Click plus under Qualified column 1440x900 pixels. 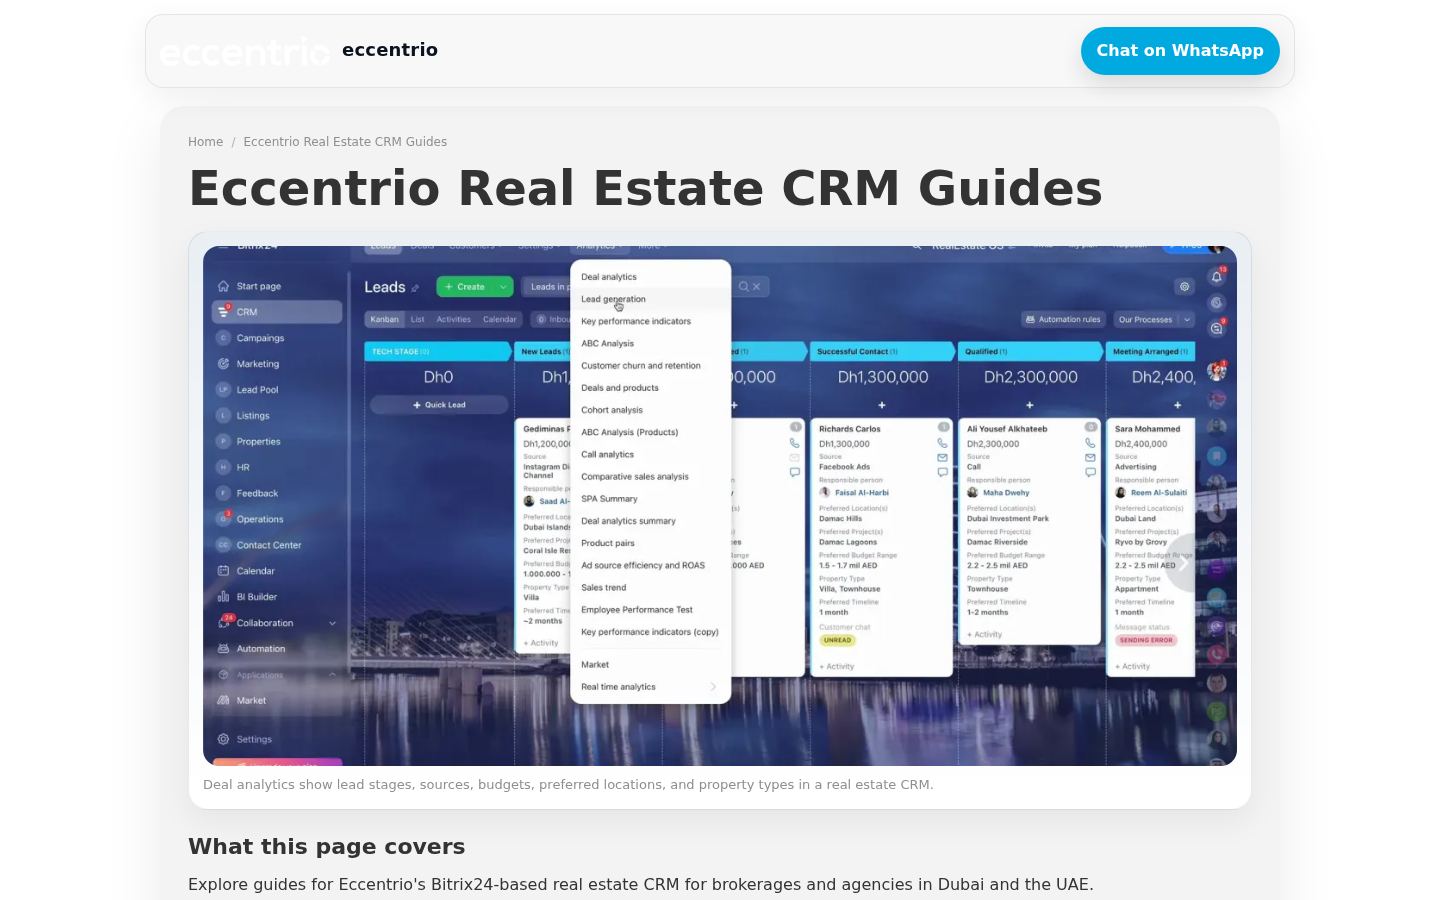coord(1030,405)
